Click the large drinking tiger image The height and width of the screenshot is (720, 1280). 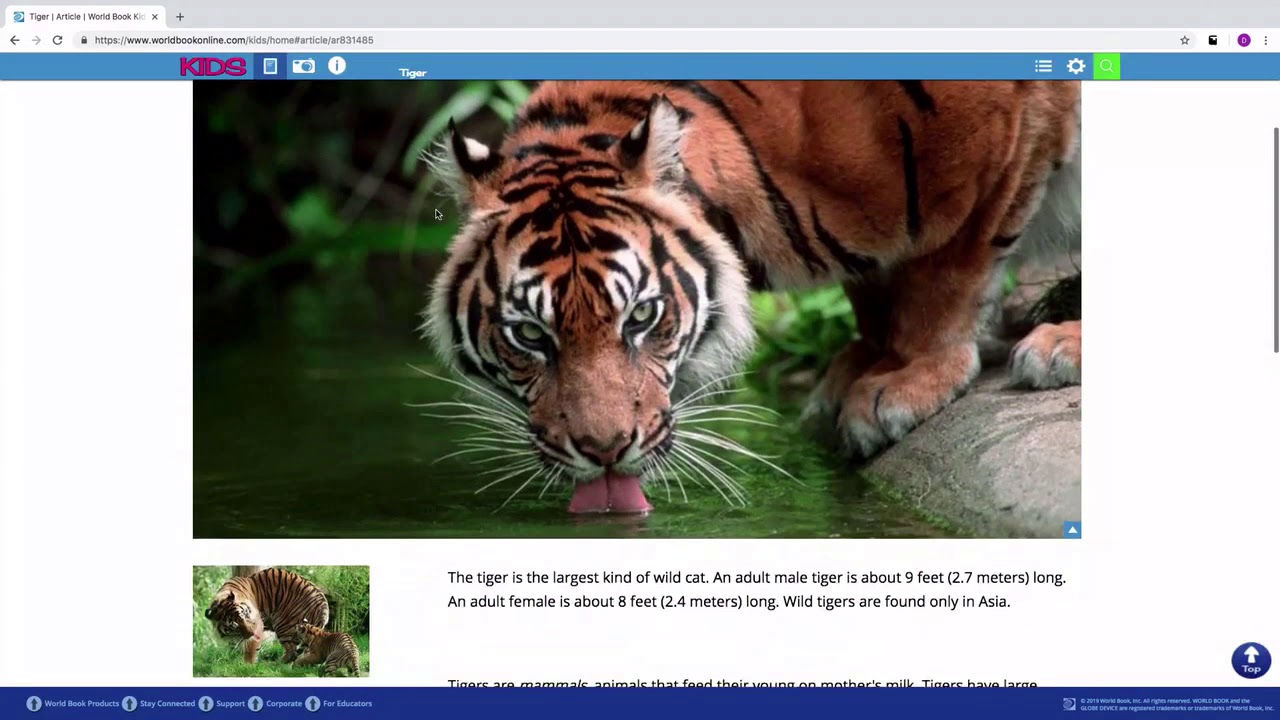pyautogui.click(x=636, y=309)
